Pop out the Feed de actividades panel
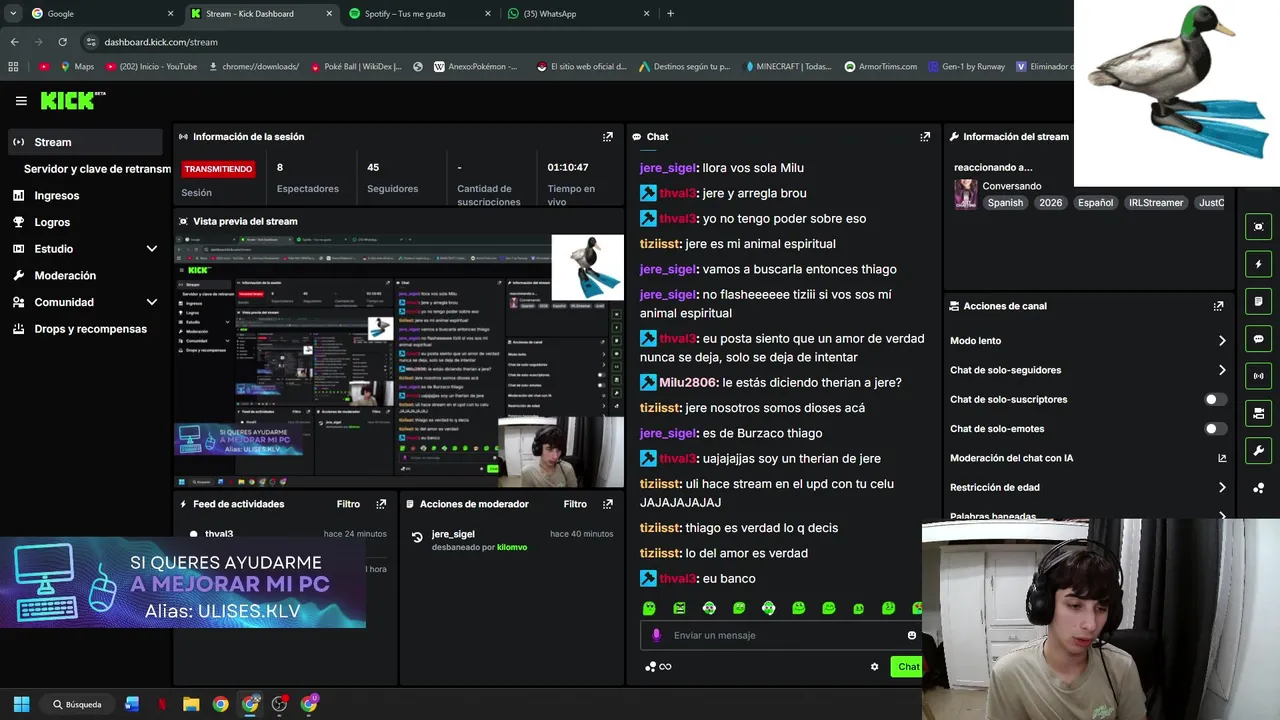This screenshot has height=720, width=1280. point(381,504)
